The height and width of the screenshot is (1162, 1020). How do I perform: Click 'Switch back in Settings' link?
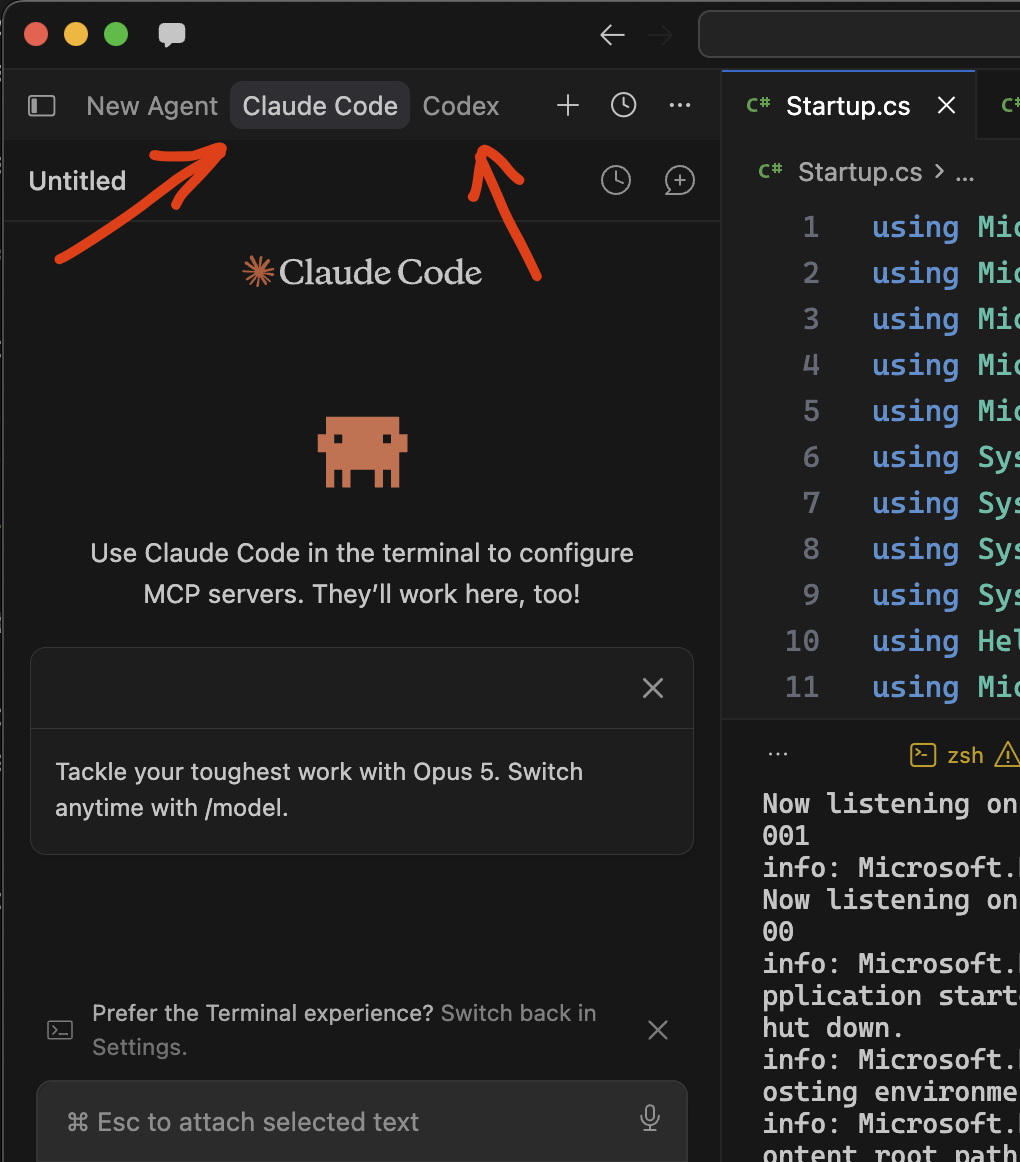(344, 1030)
